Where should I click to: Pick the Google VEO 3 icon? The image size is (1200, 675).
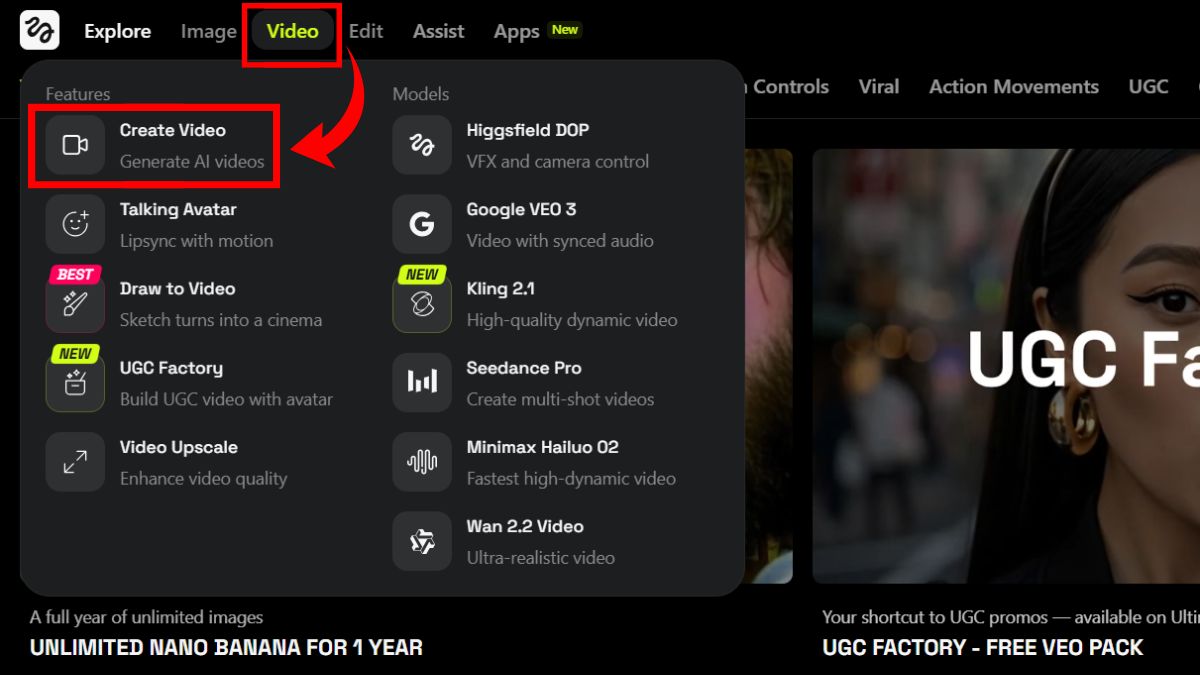422,224
